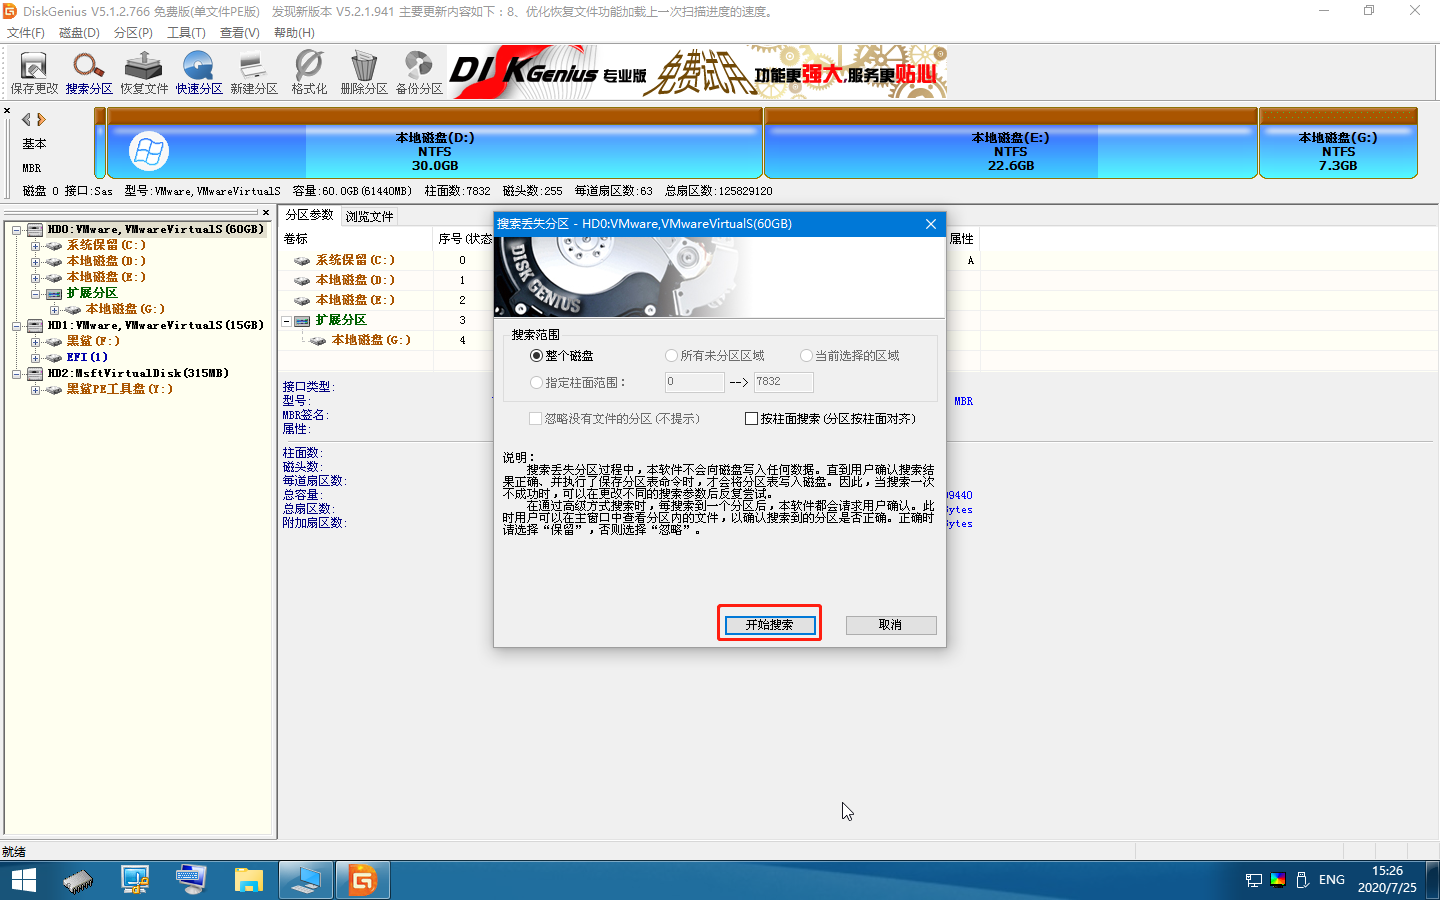Open the 帮助(H) menu
Screen dimensions: 1440x900
tap(294, 33)
